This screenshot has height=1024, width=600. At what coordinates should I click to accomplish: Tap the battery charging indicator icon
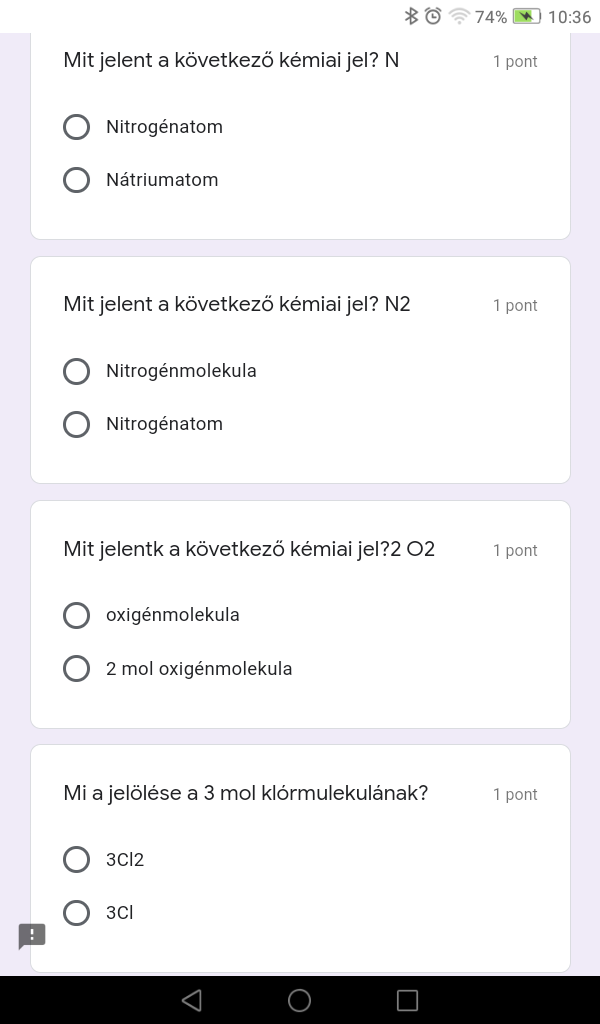(x=526, y=16)
